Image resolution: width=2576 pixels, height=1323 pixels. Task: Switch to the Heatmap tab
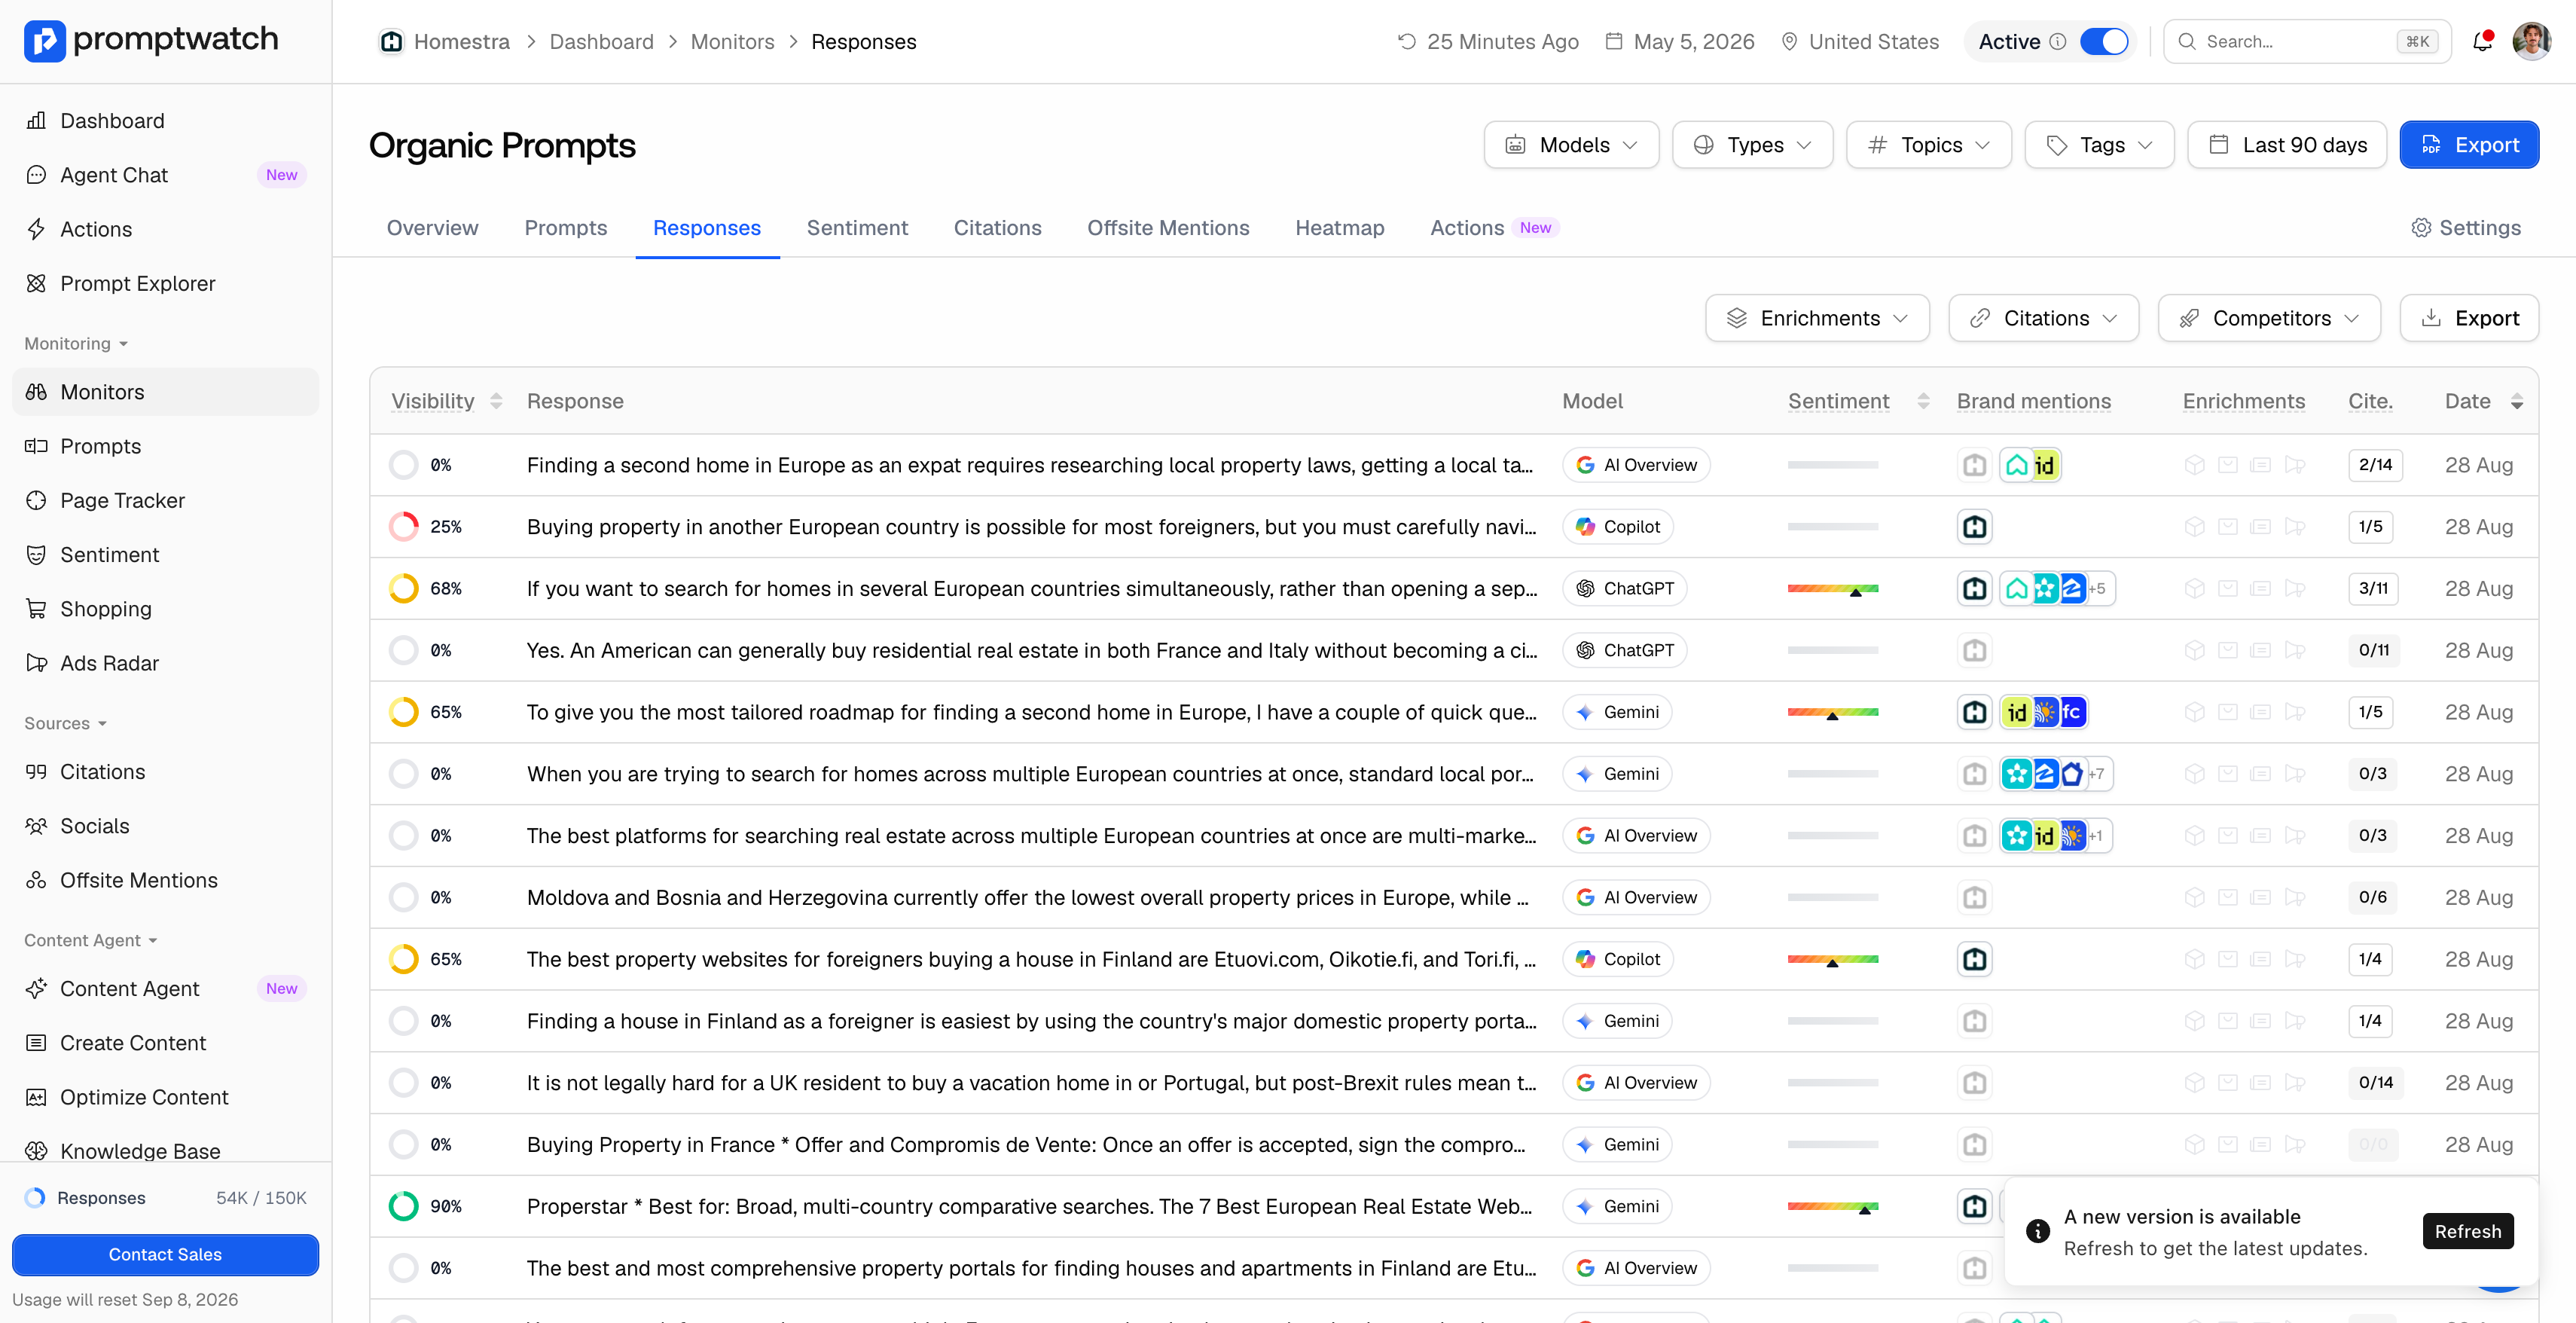click(x=1339, y=228)
